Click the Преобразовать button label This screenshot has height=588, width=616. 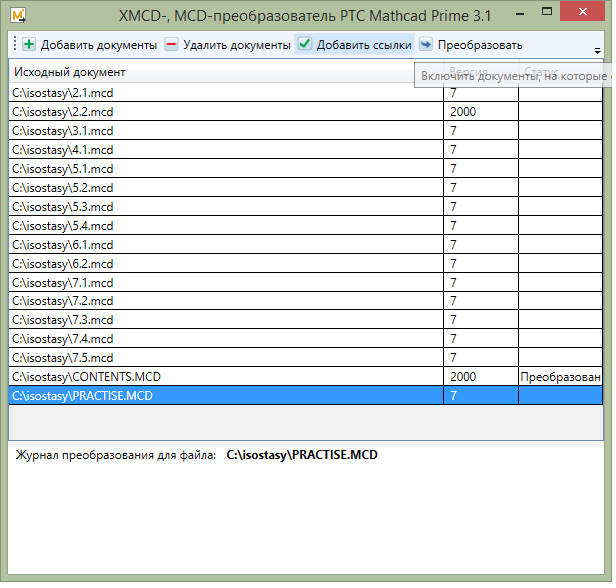point(480,45)
